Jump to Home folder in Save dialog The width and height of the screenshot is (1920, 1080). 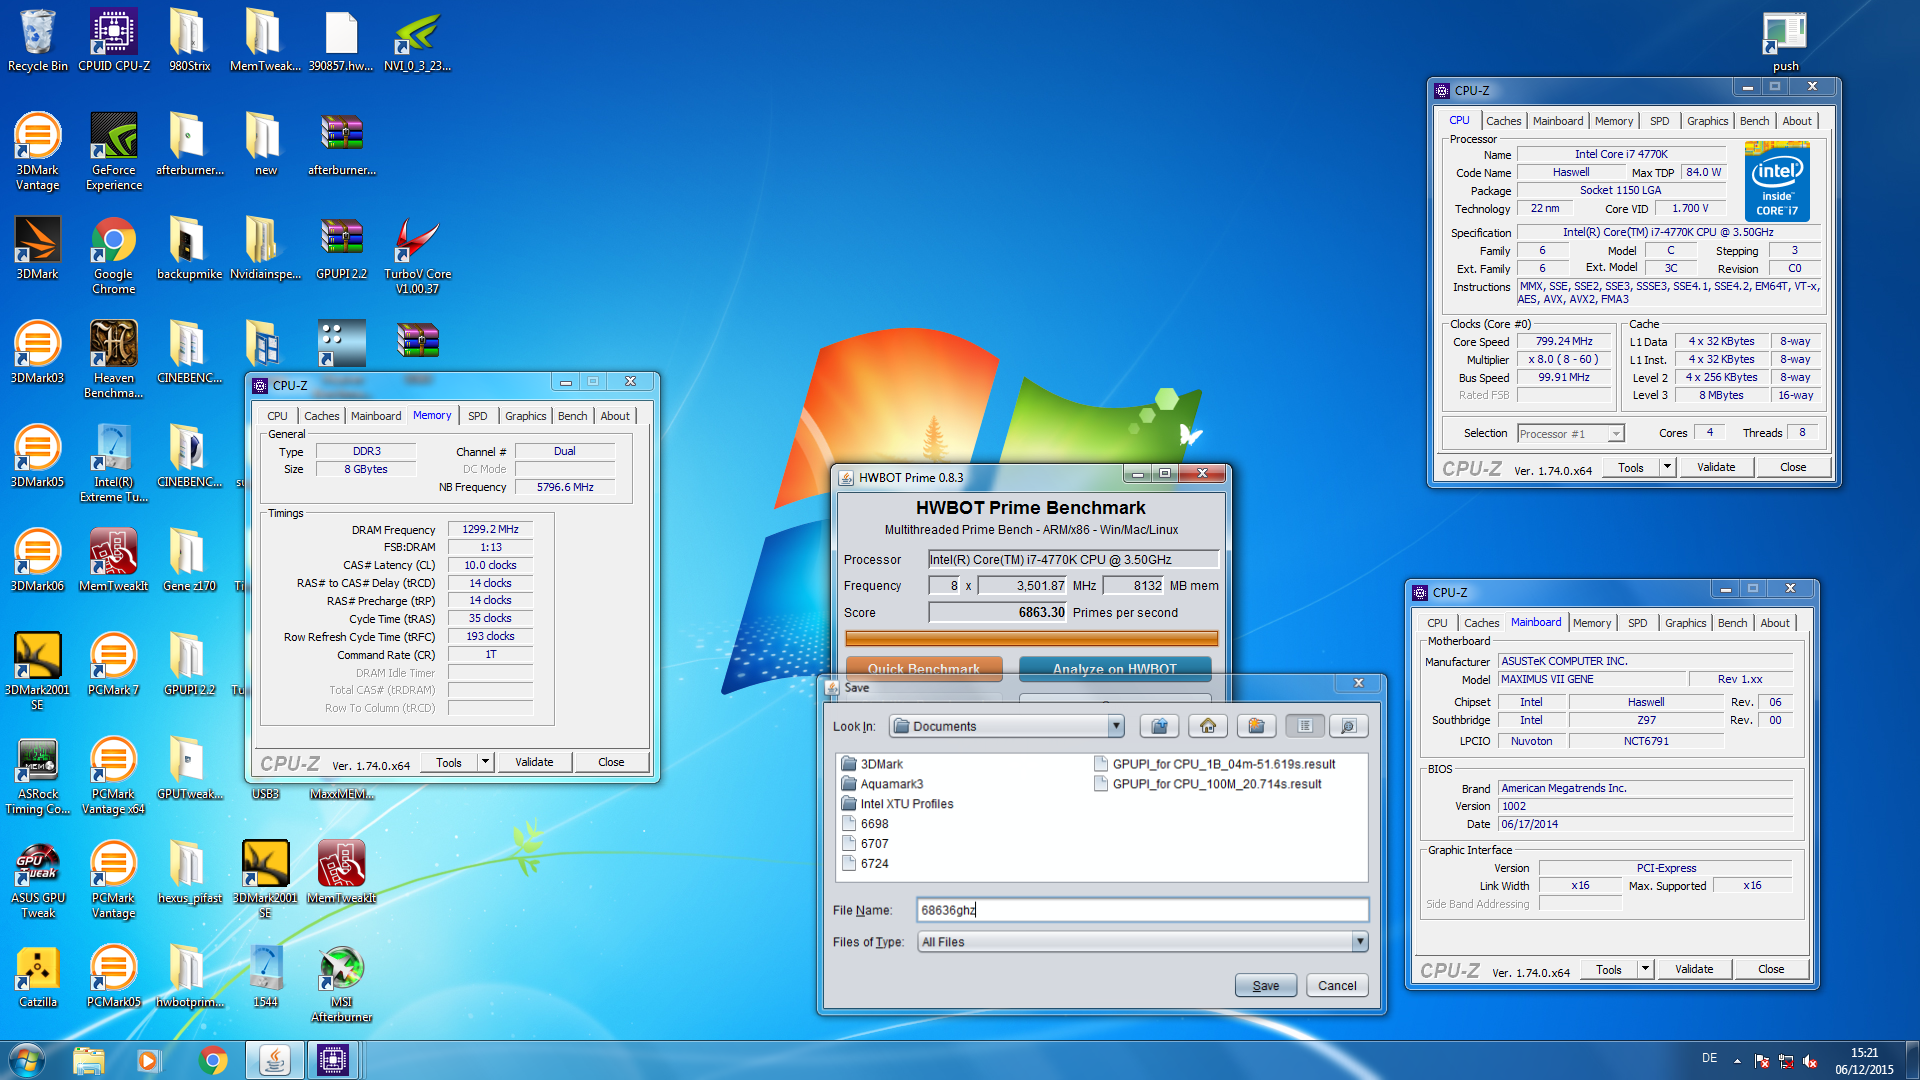point(1208,726)
